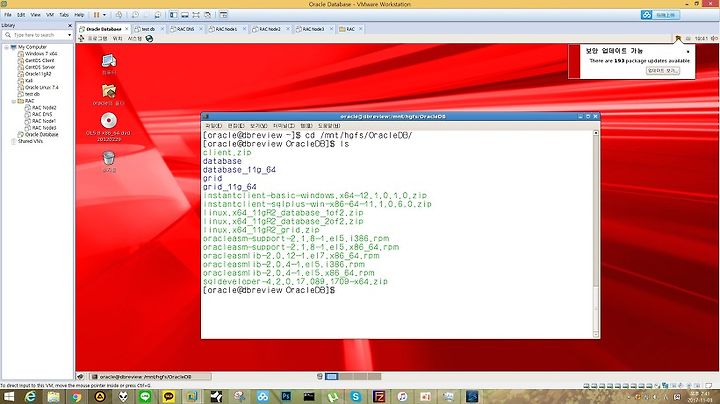Click the library search input field
720x404 pixels.
[x=37, y=35]
